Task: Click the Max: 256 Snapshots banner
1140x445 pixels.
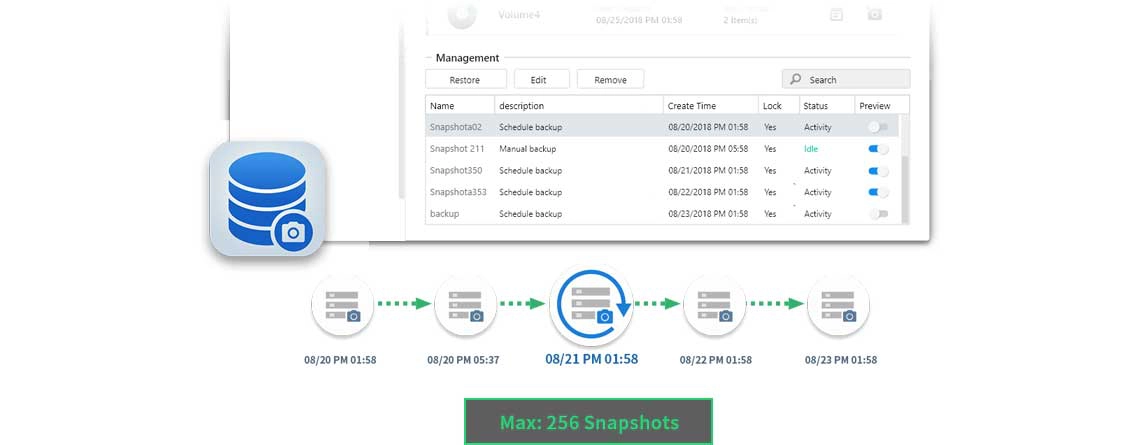Action: pyautogui.click(x=589, y=422)
